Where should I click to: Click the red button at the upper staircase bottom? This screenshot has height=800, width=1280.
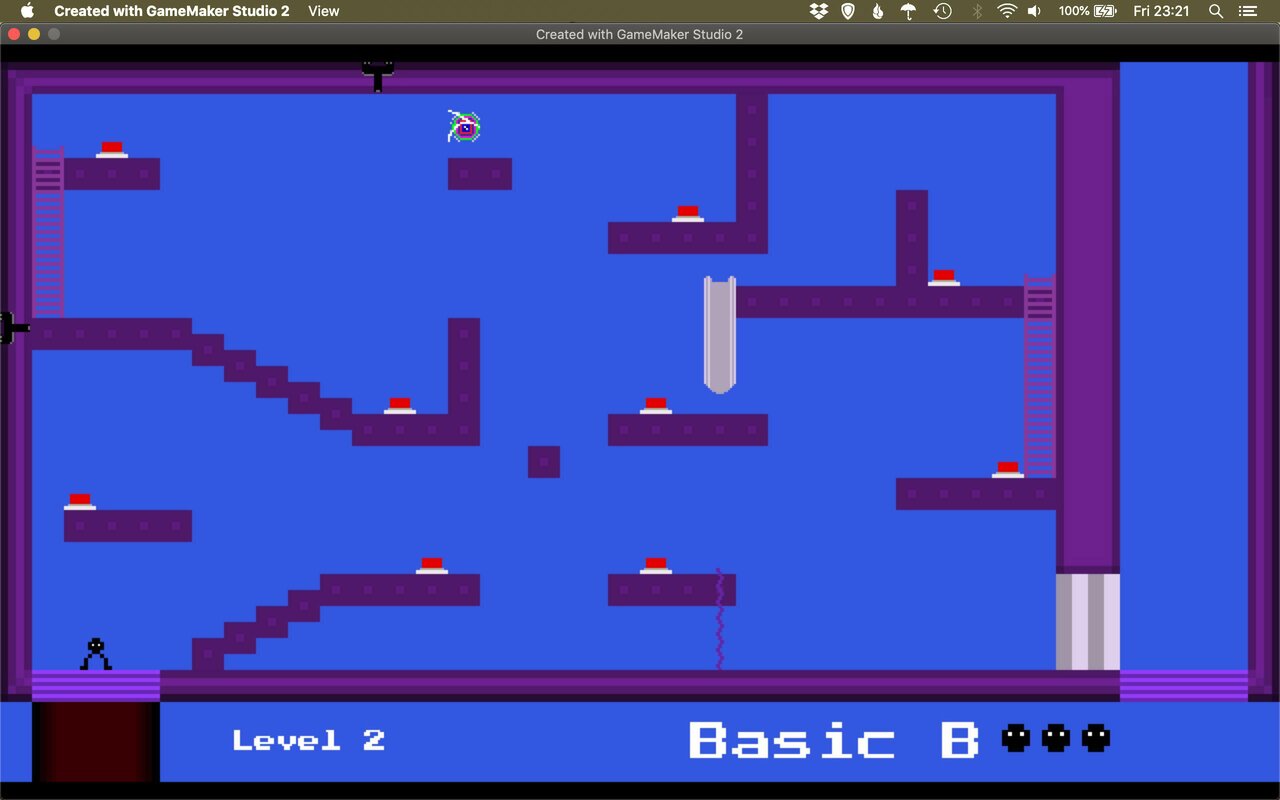tap(400, 406)
